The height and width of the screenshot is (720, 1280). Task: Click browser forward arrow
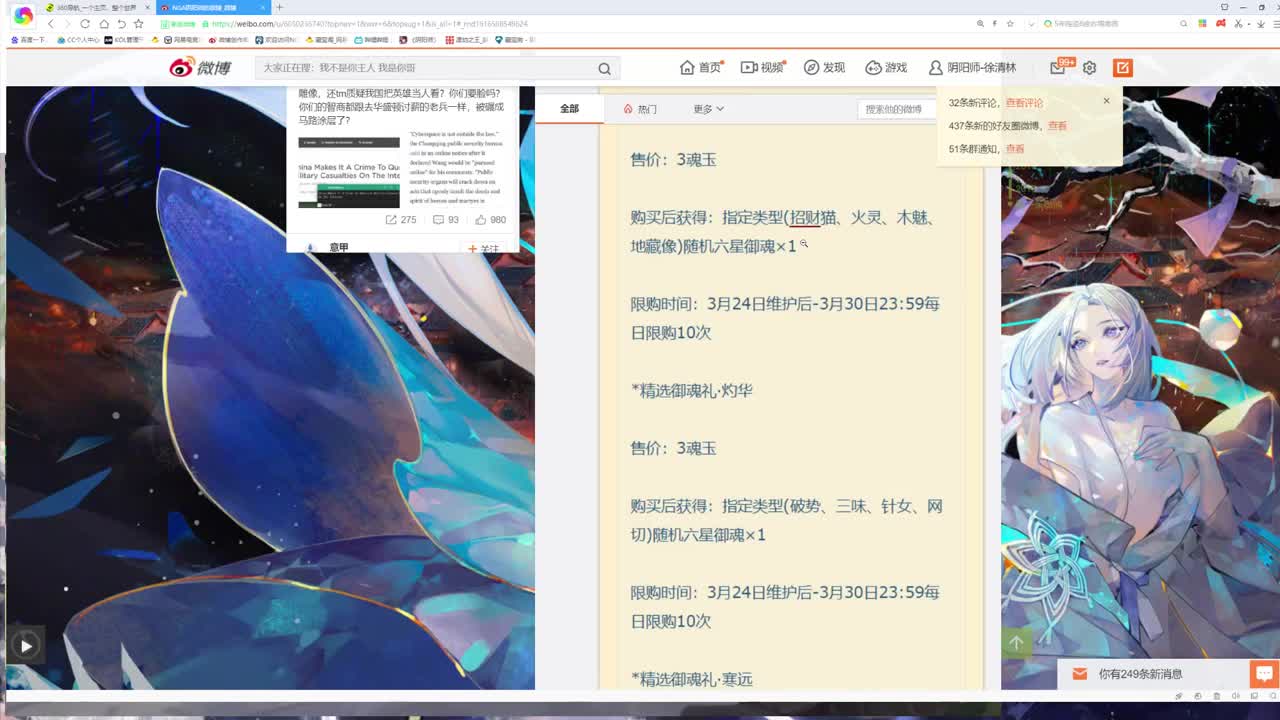pos(67,23)
